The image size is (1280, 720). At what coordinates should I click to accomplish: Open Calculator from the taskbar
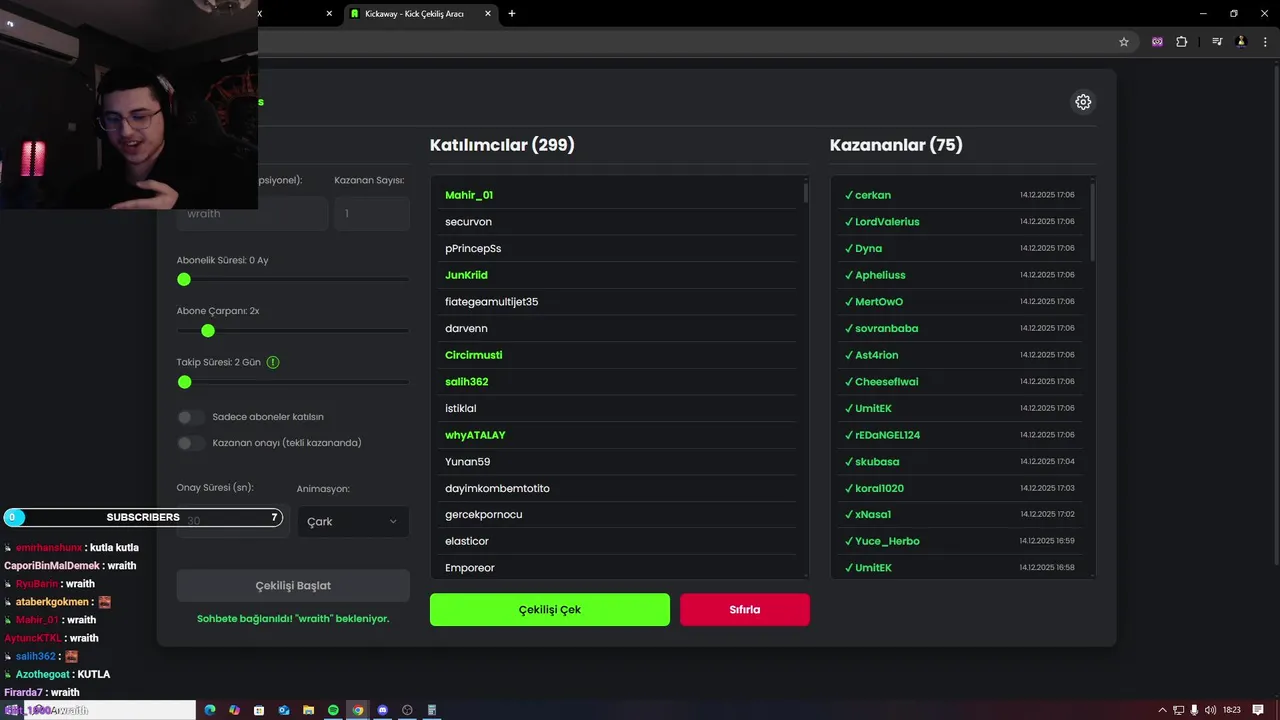click(x=432, y=710)
